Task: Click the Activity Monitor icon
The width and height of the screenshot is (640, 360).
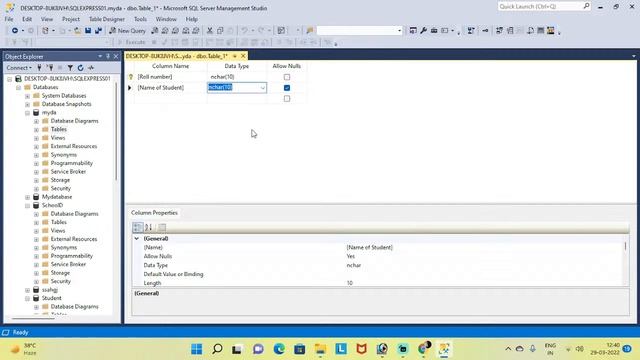Action: coord(91,68)
